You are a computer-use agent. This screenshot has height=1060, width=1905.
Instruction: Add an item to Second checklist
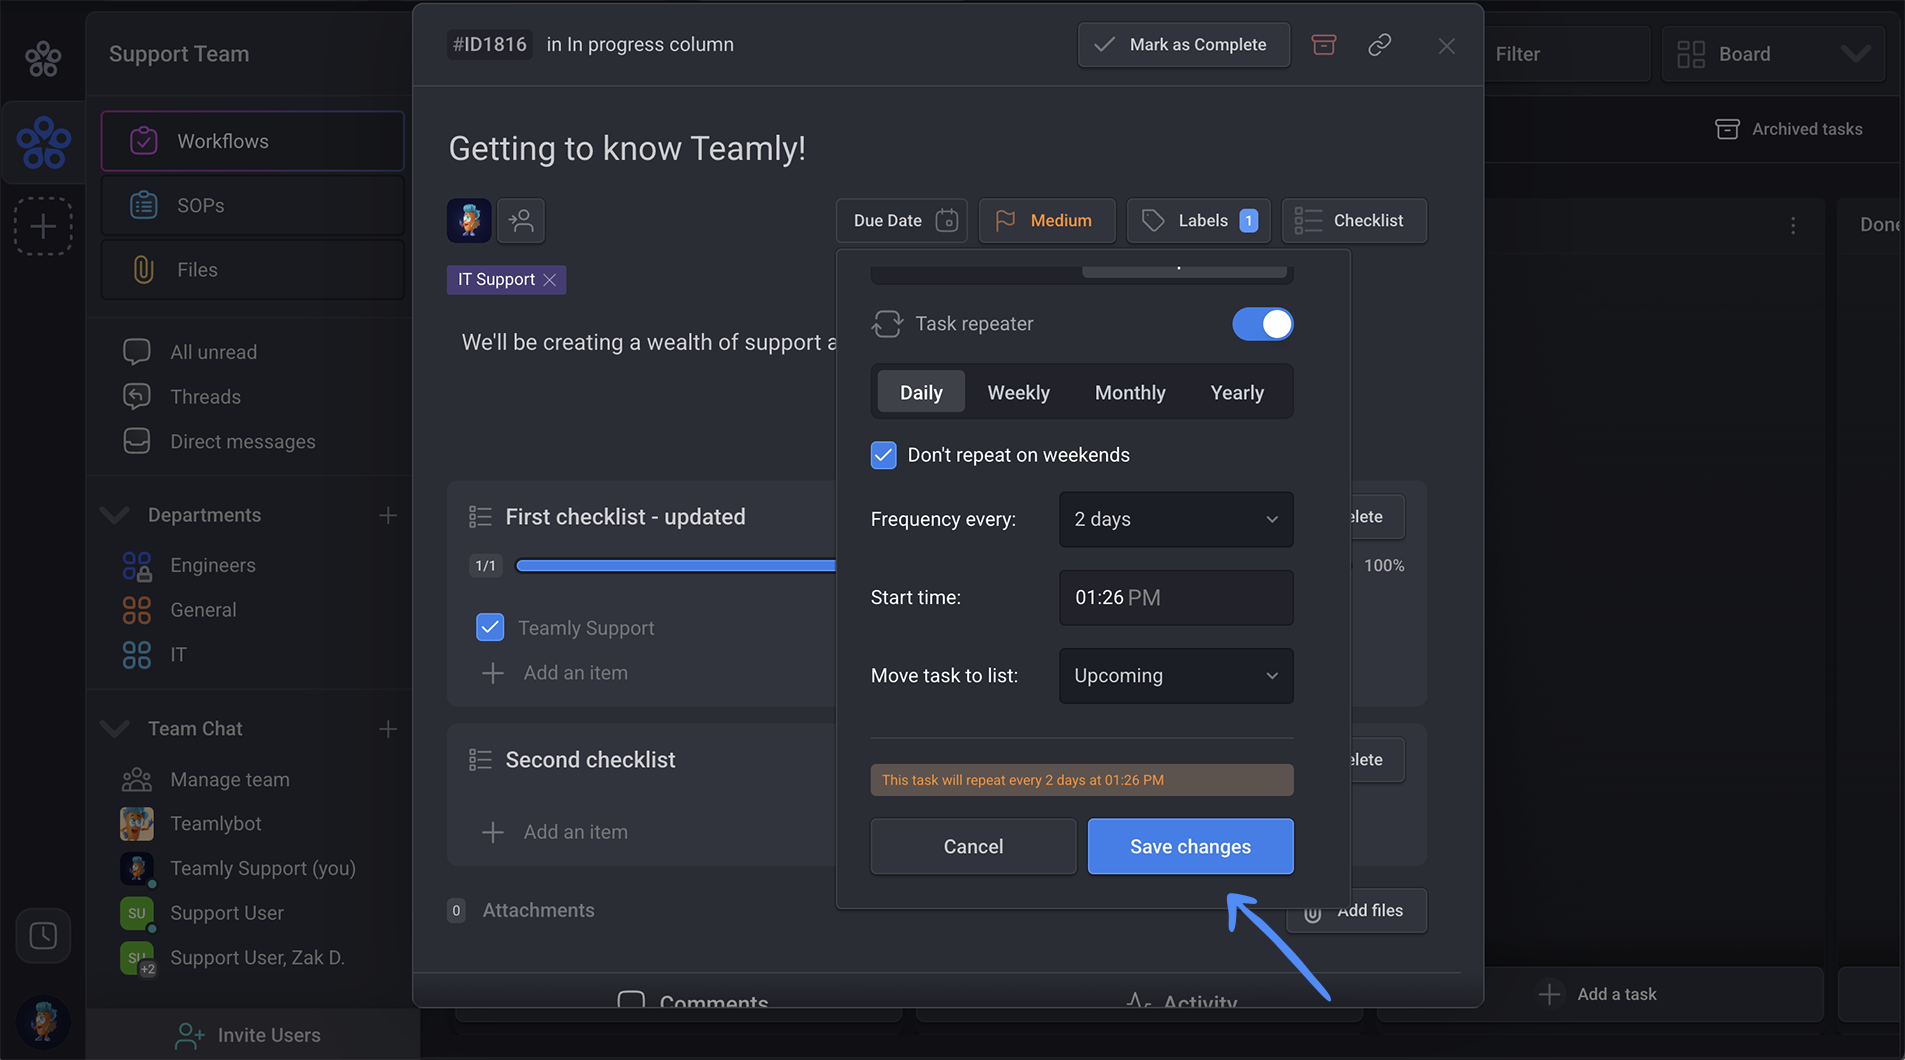pyautogui.click(x=556, y=832)
